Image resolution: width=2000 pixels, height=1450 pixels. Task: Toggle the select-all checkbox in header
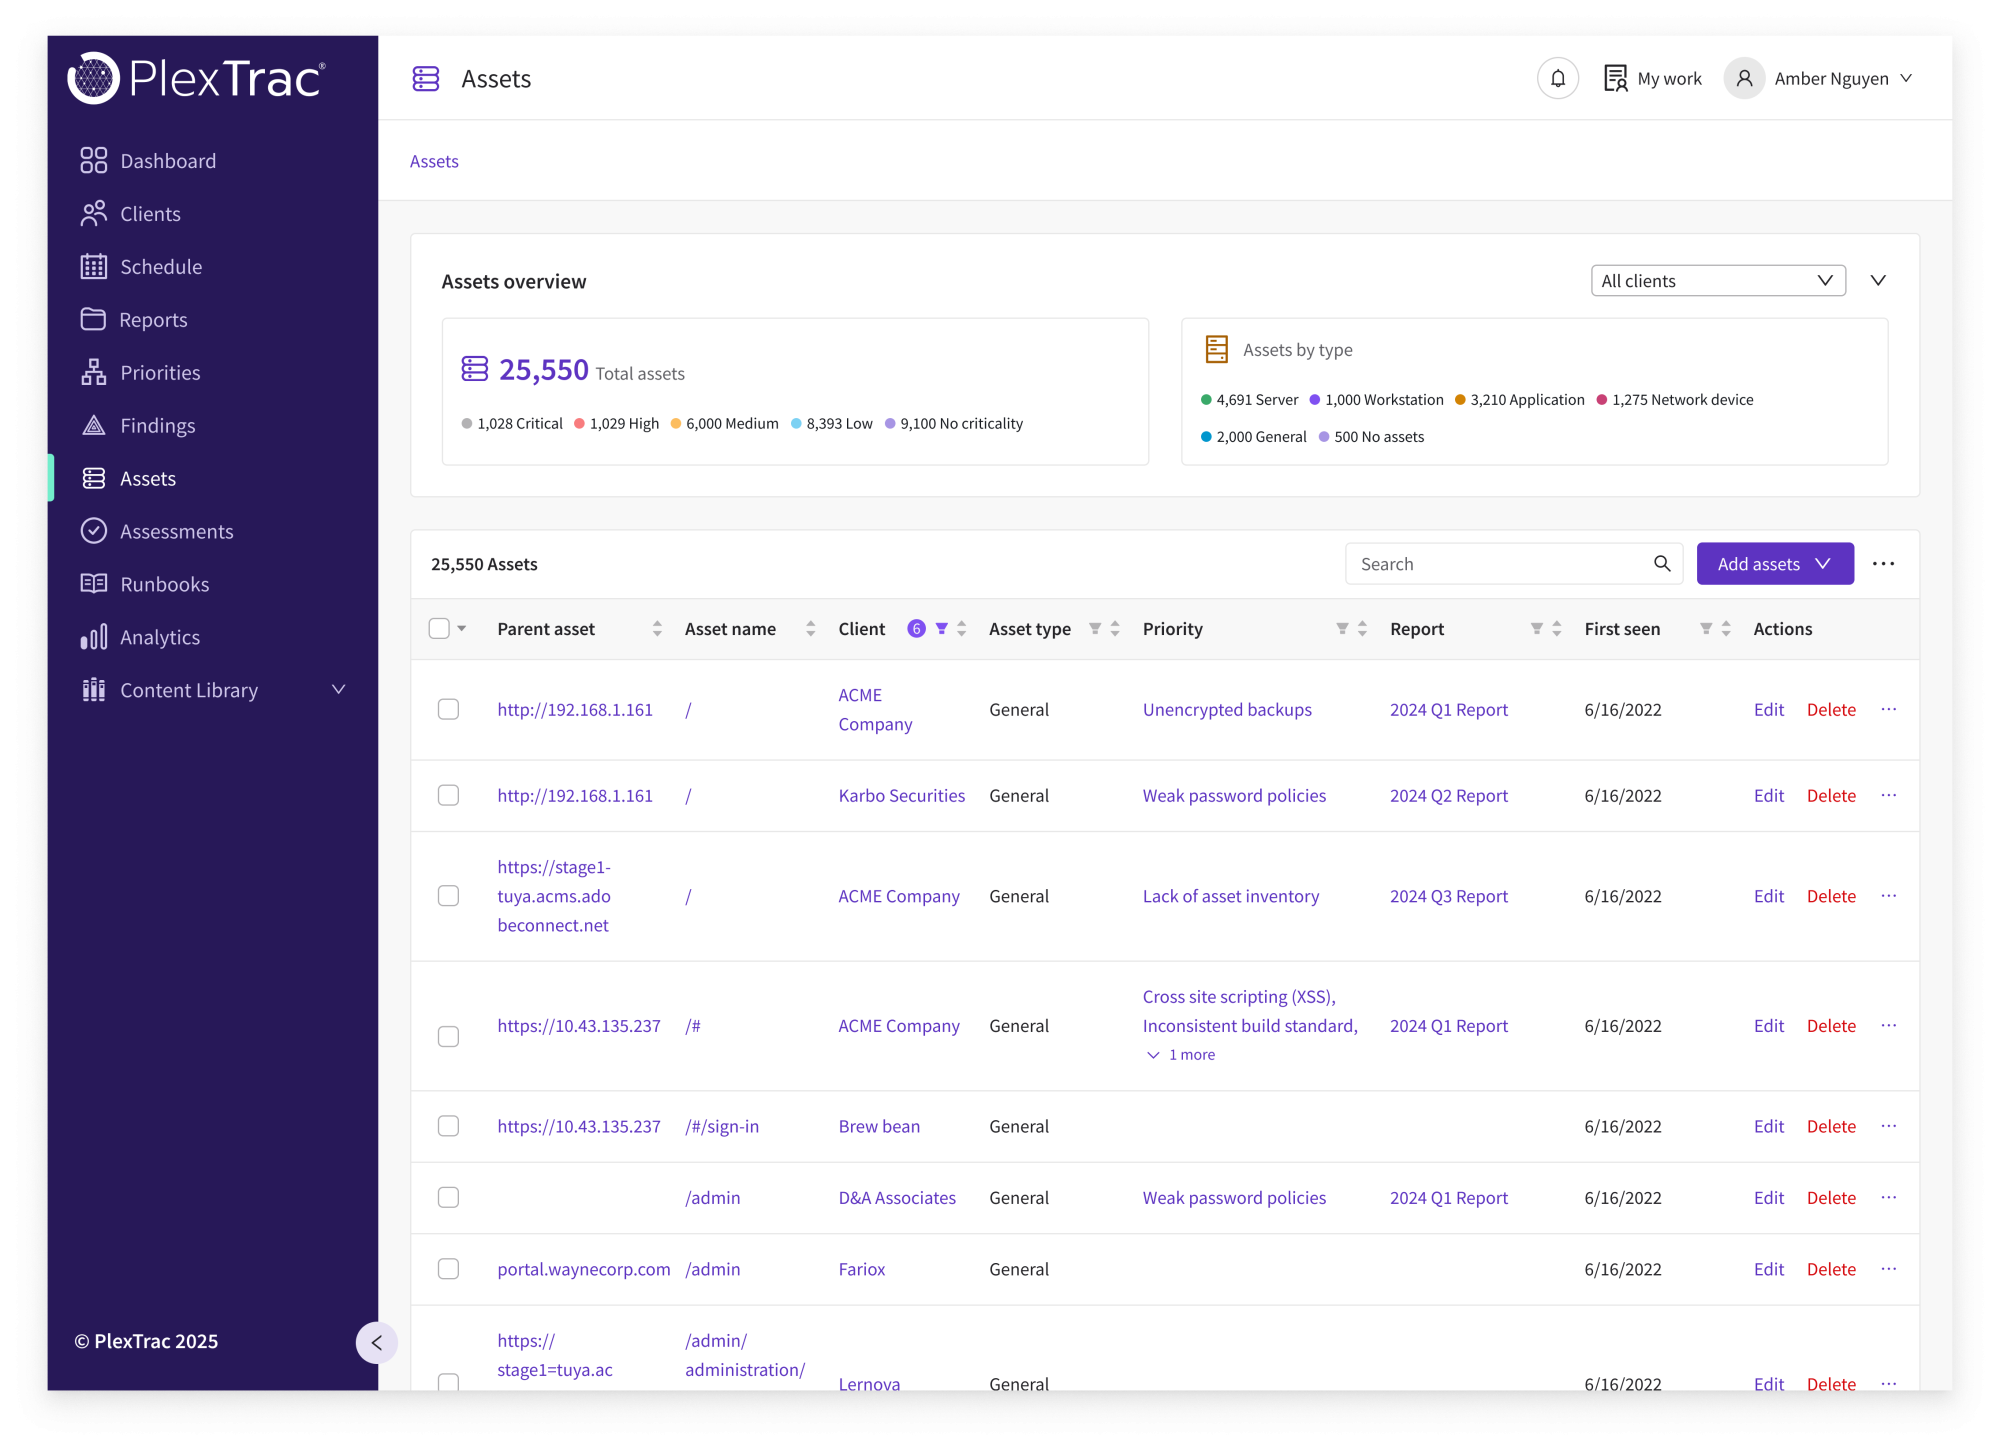click(439, 629)
